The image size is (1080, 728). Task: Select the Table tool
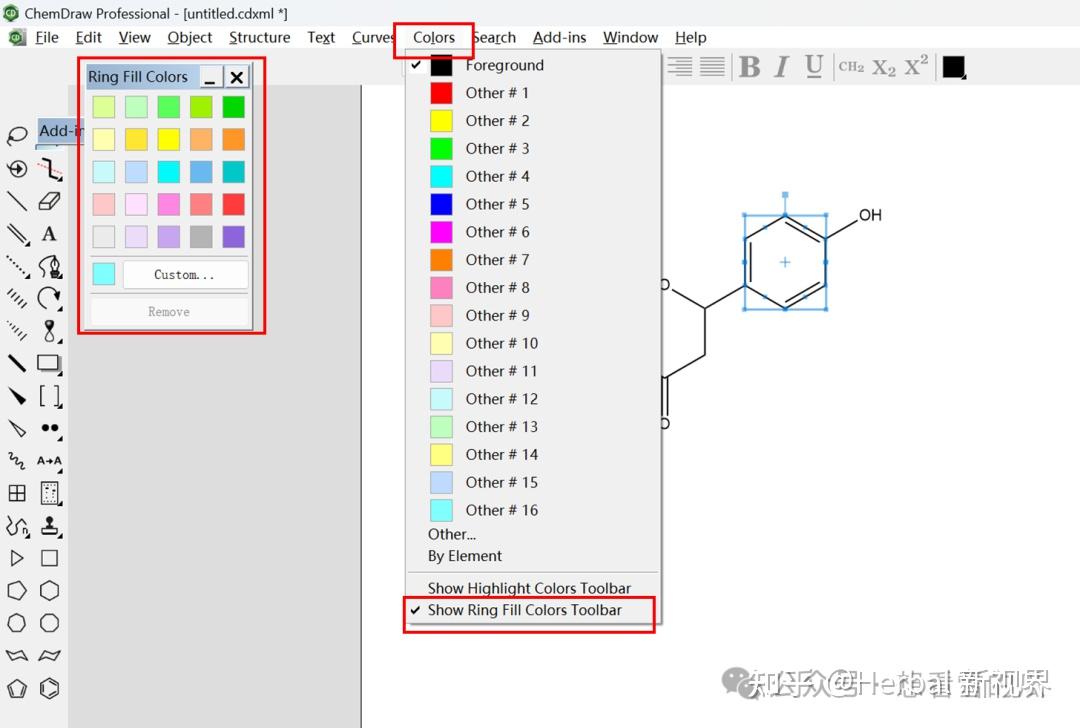[15, 492]
